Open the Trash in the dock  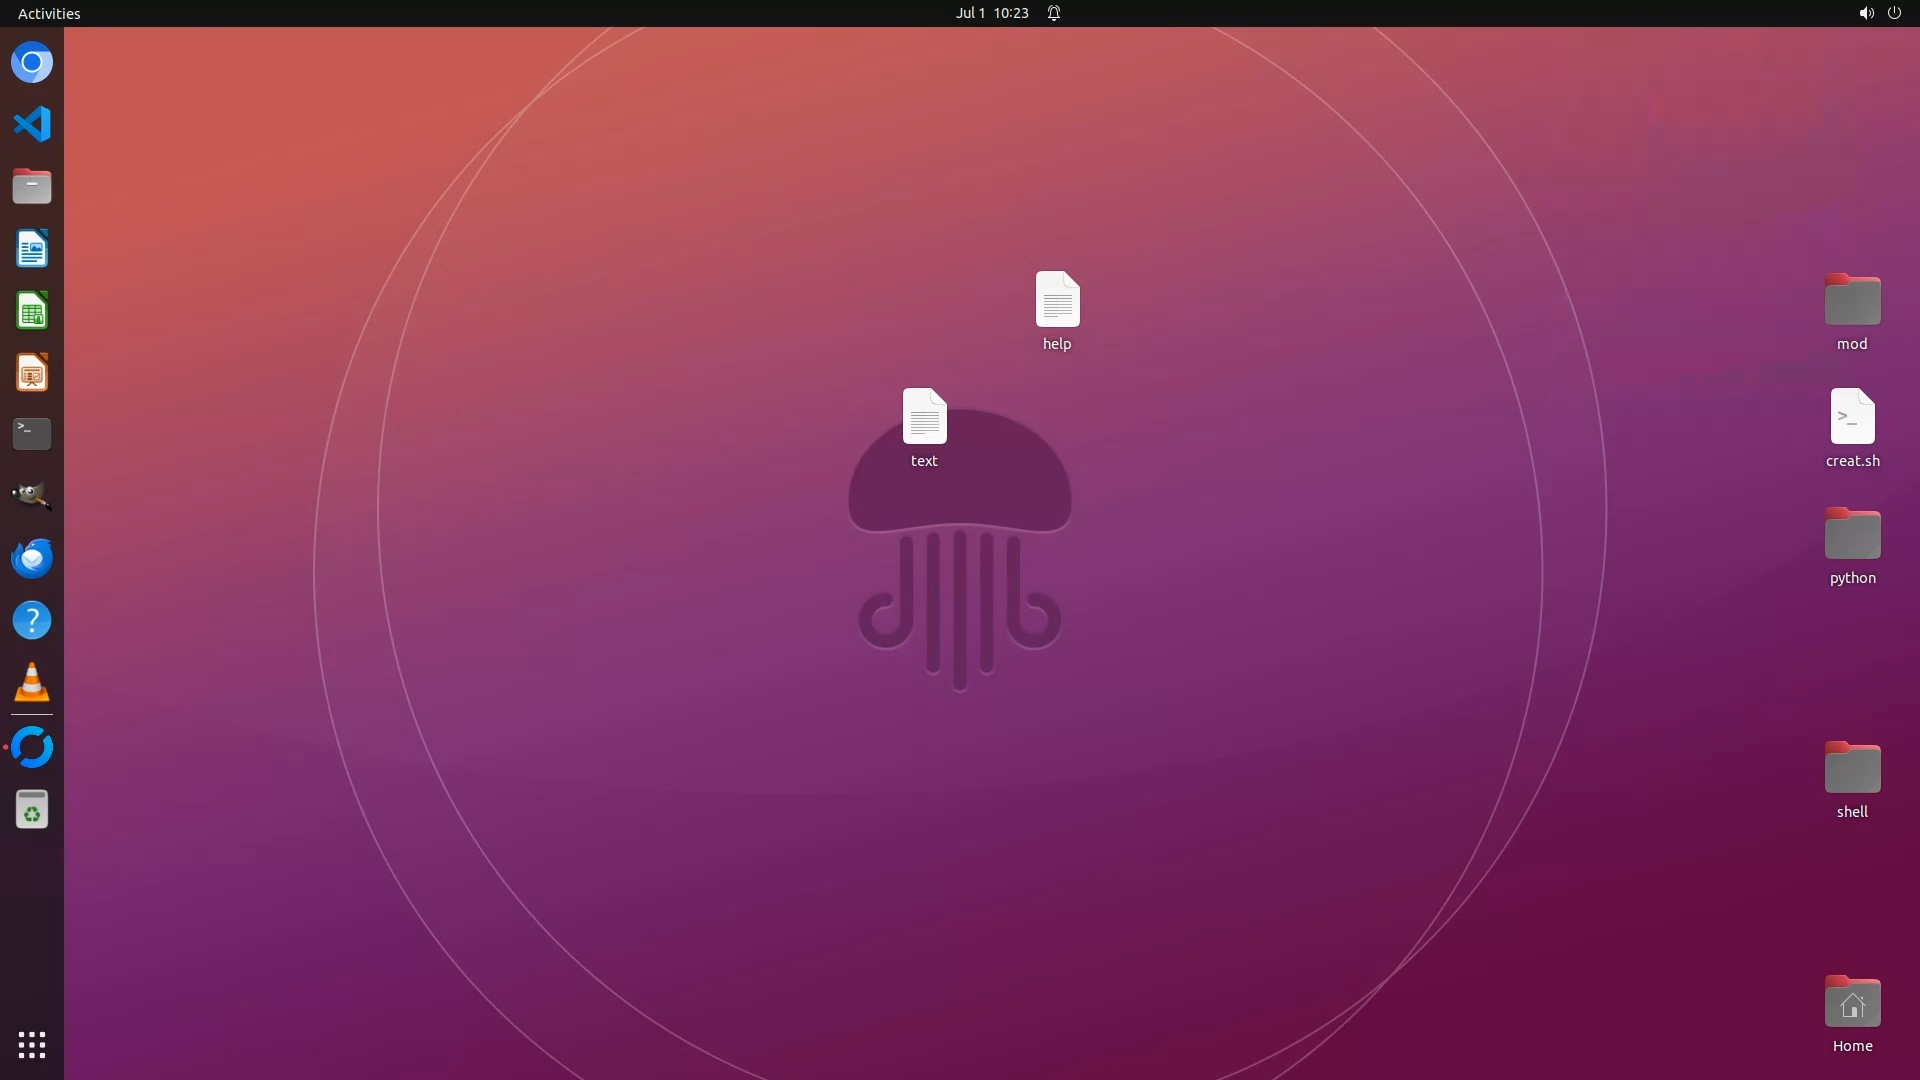coord(32,810)
